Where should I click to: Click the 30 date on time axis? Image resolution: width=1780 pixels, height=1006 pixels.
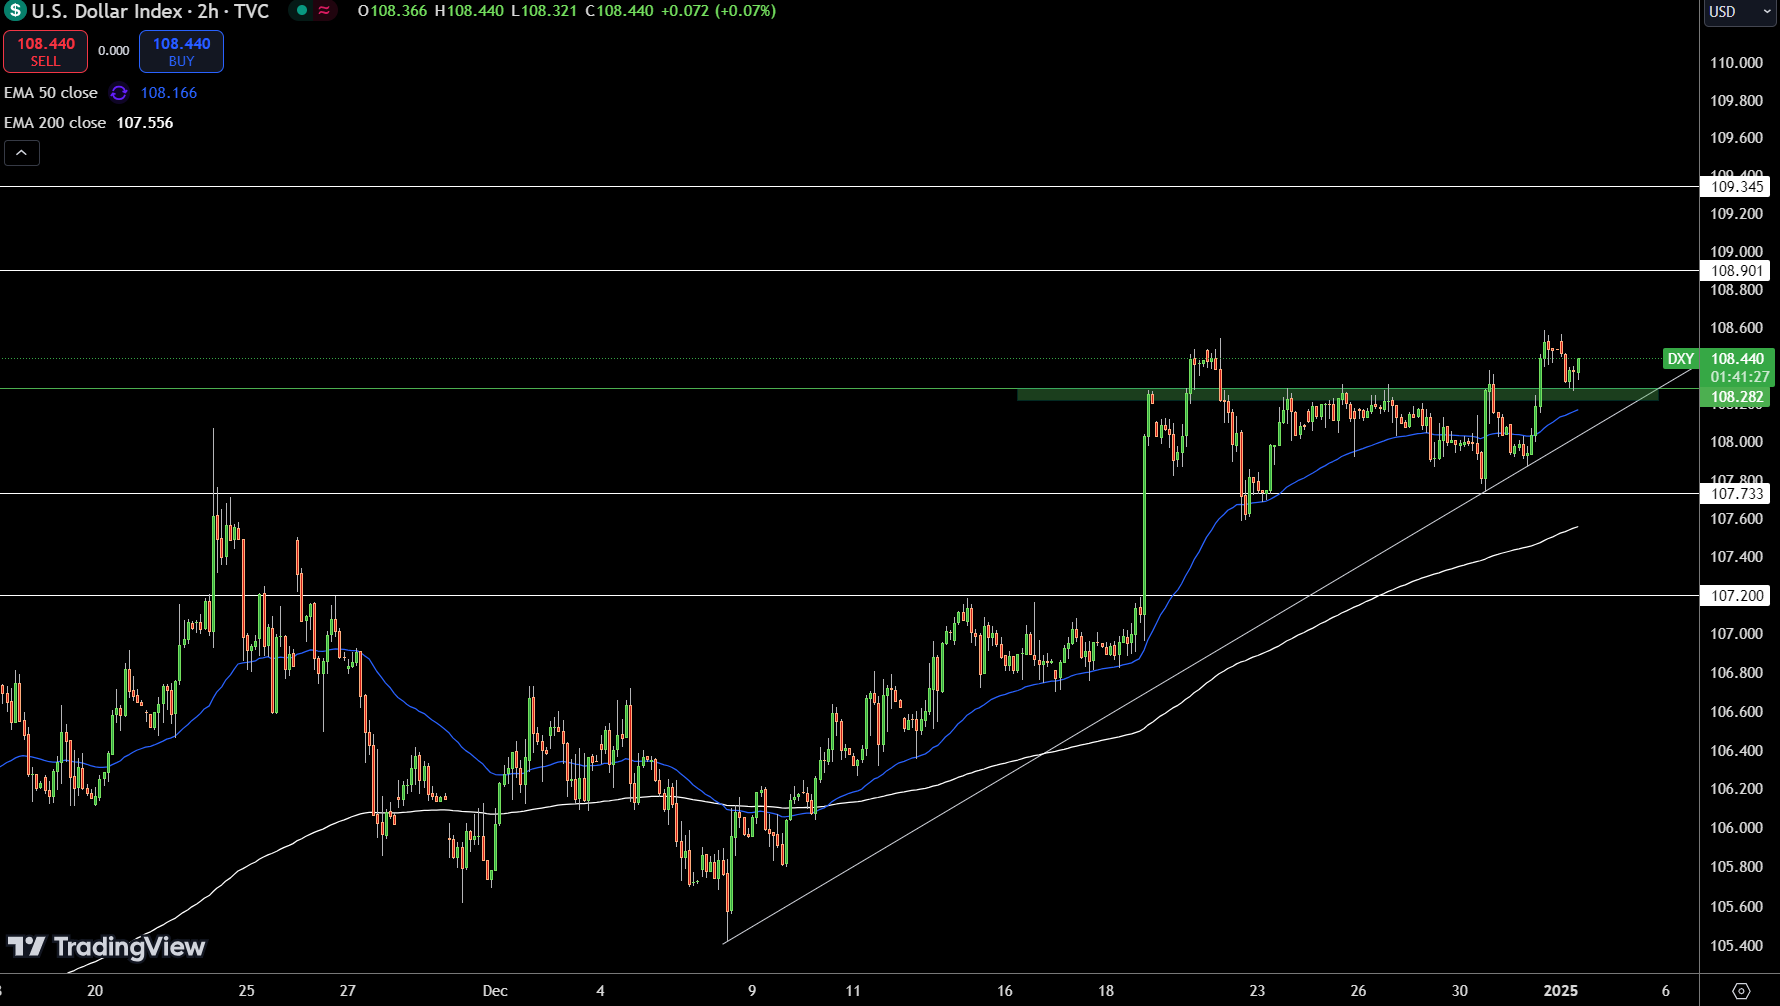point(1460,991)
